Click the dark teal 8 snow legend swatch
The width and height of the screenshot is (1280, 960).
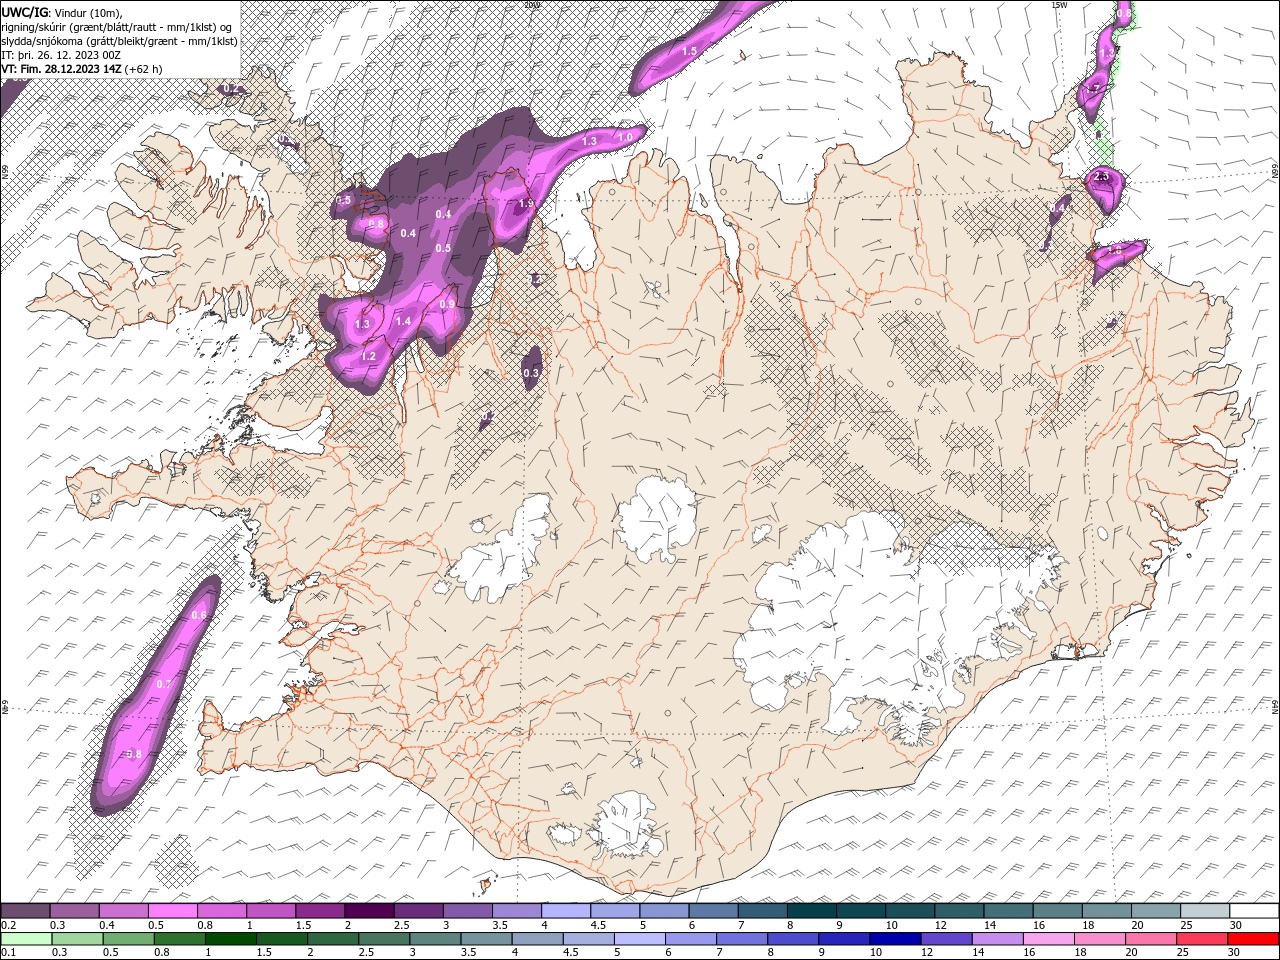pos(811,911)
